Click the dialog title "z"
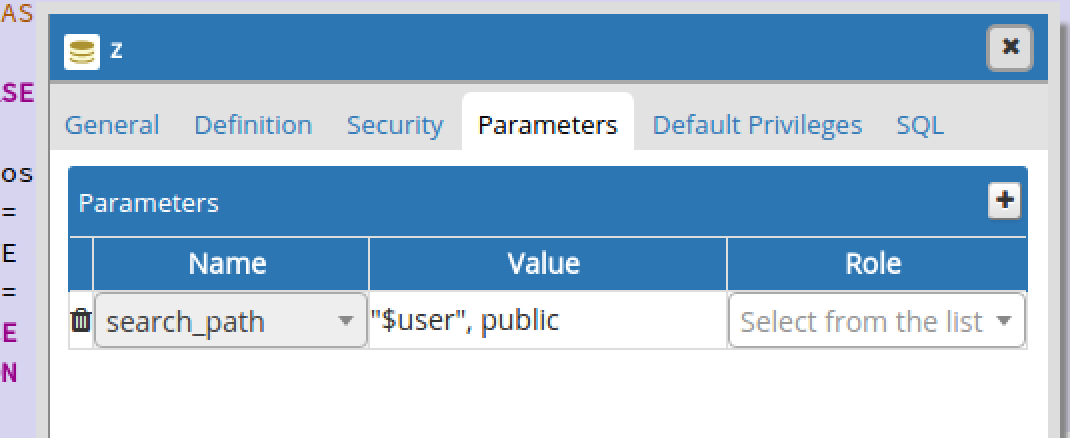Screen dimensions: 1070x438 (117, 49)
